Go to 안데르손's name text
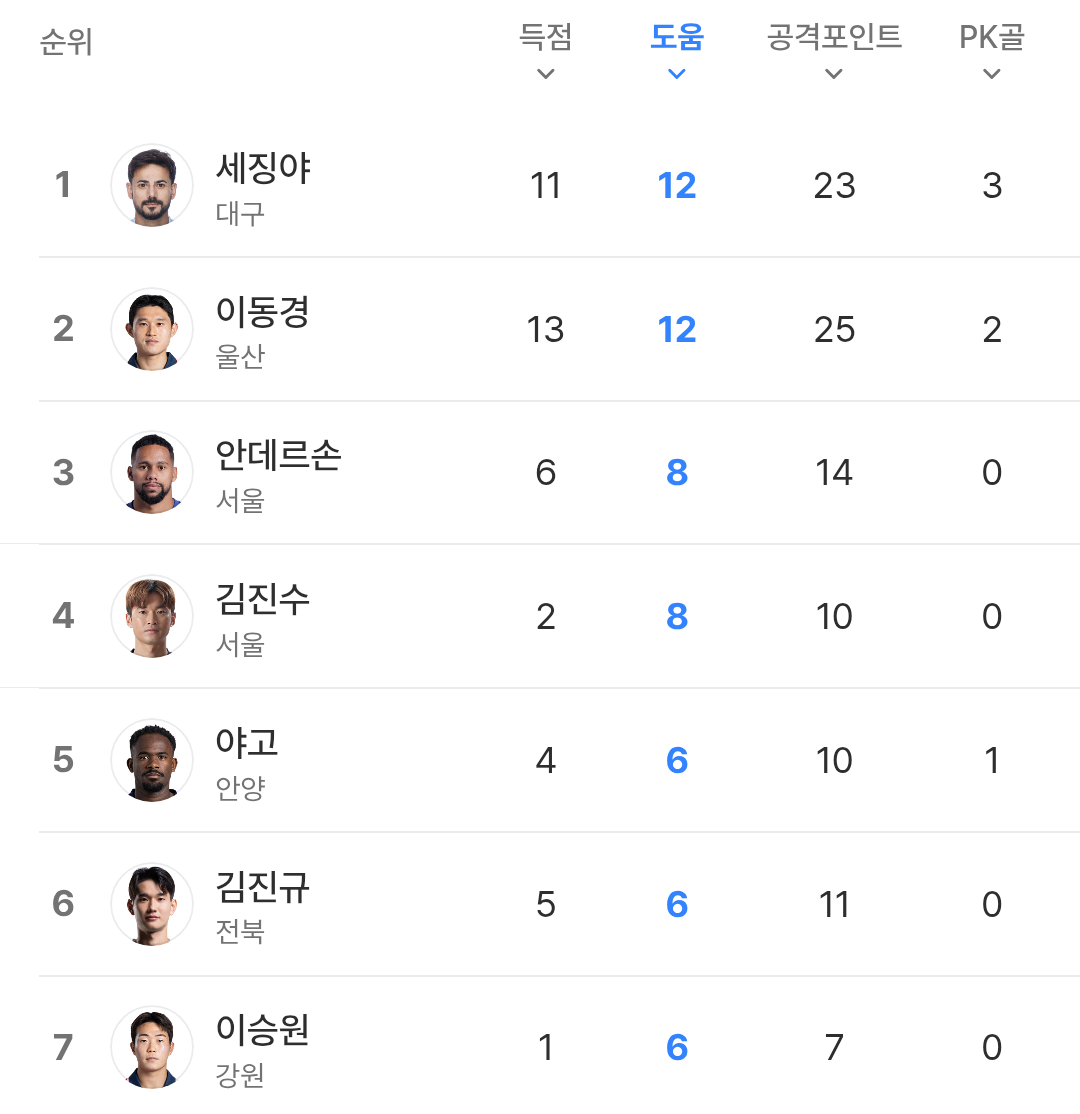This screenshot has width=1080, height=1114. (x=278, y=456)
